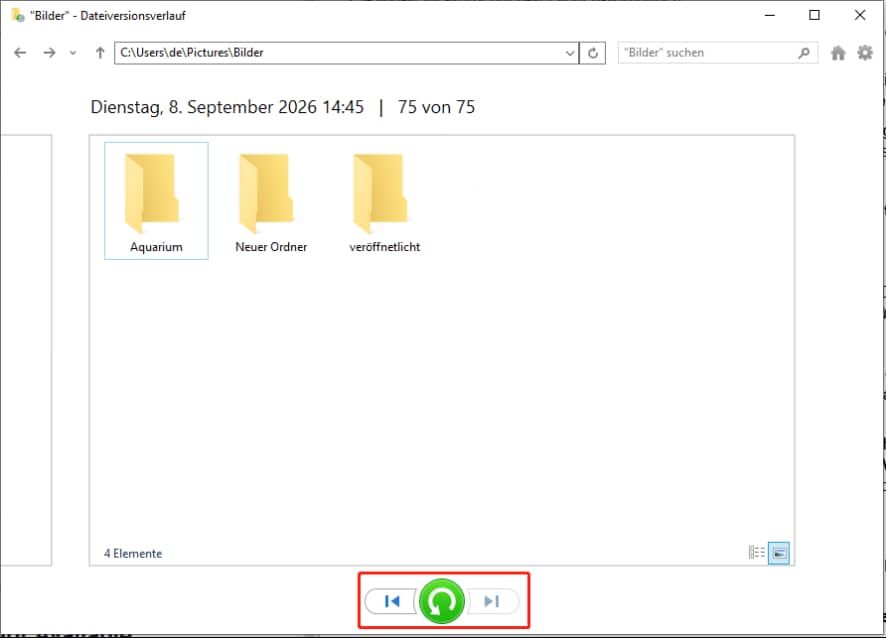
Task: Select the Aquarium folder
Action: point(157,201)
